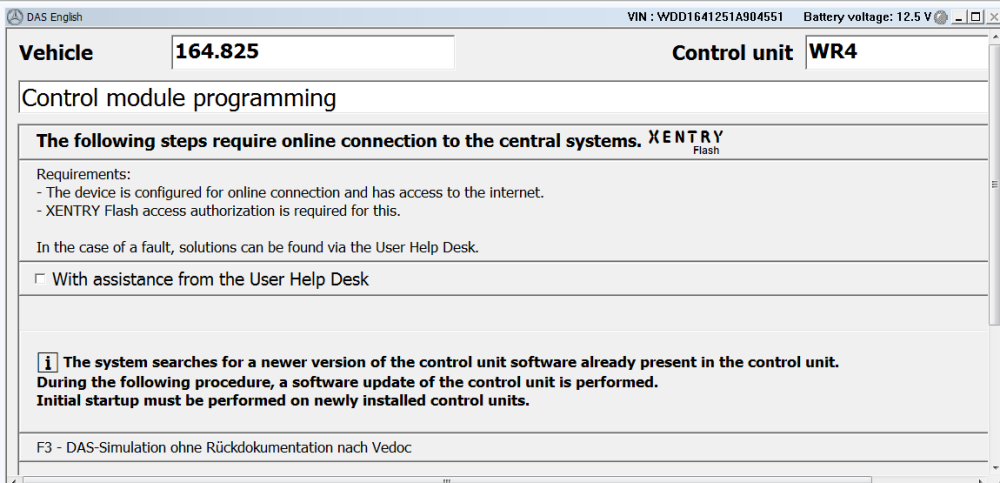The width and height of the screenshot is (1000, 483).
Task: Click the XENTRY Flash logo
Action: coord(686,142)
